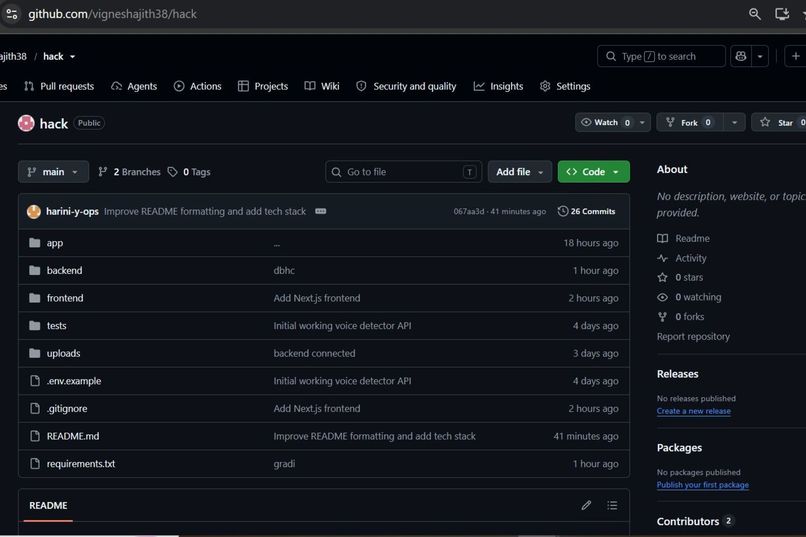View 0 forks link
This screenshot has height=537, width=806.
[681, 317]
